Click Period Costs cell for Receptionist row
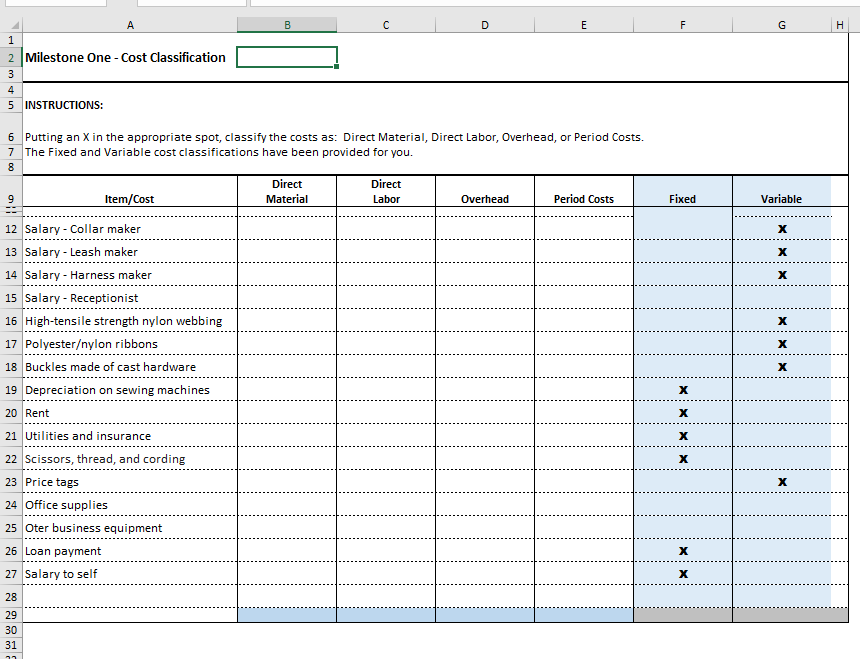Screen dimensions: 860x659 584,298
